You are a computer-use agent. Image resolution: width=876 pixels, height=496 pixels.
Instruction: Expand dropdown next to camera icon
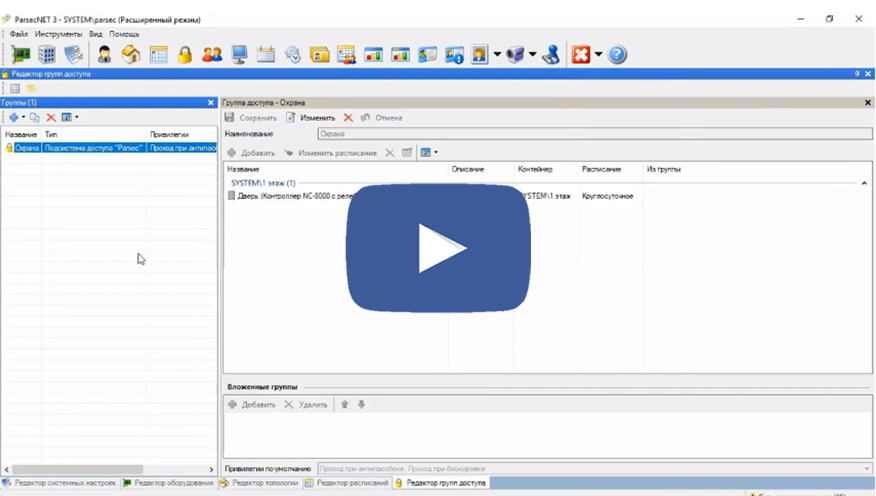532,55
